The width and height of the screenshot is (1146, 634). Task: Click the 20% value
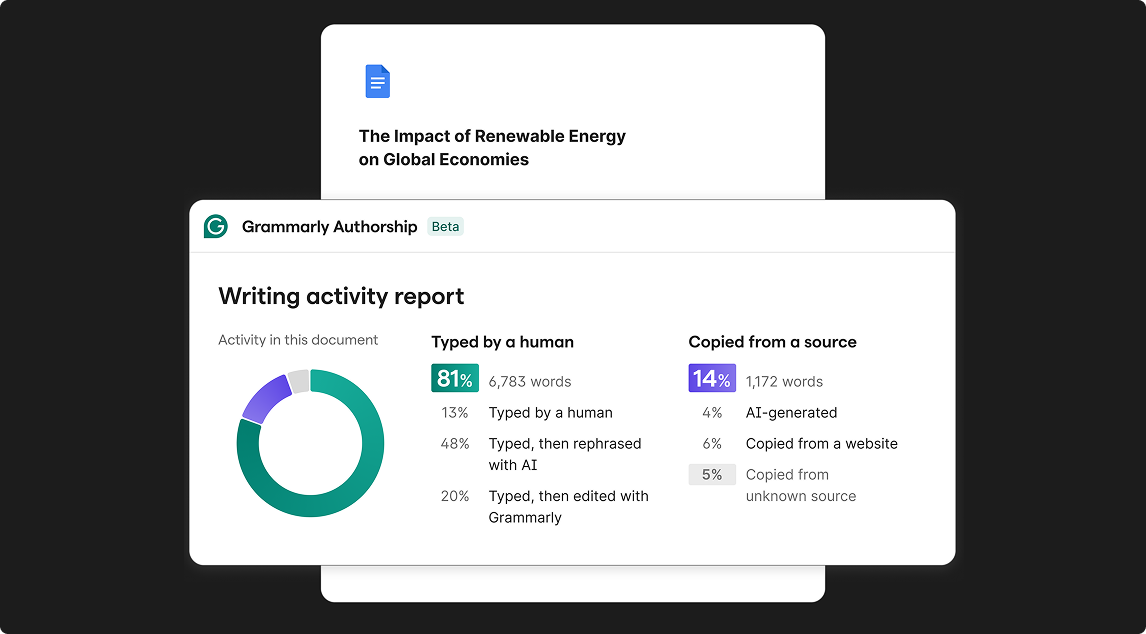(x=455, y=497)
